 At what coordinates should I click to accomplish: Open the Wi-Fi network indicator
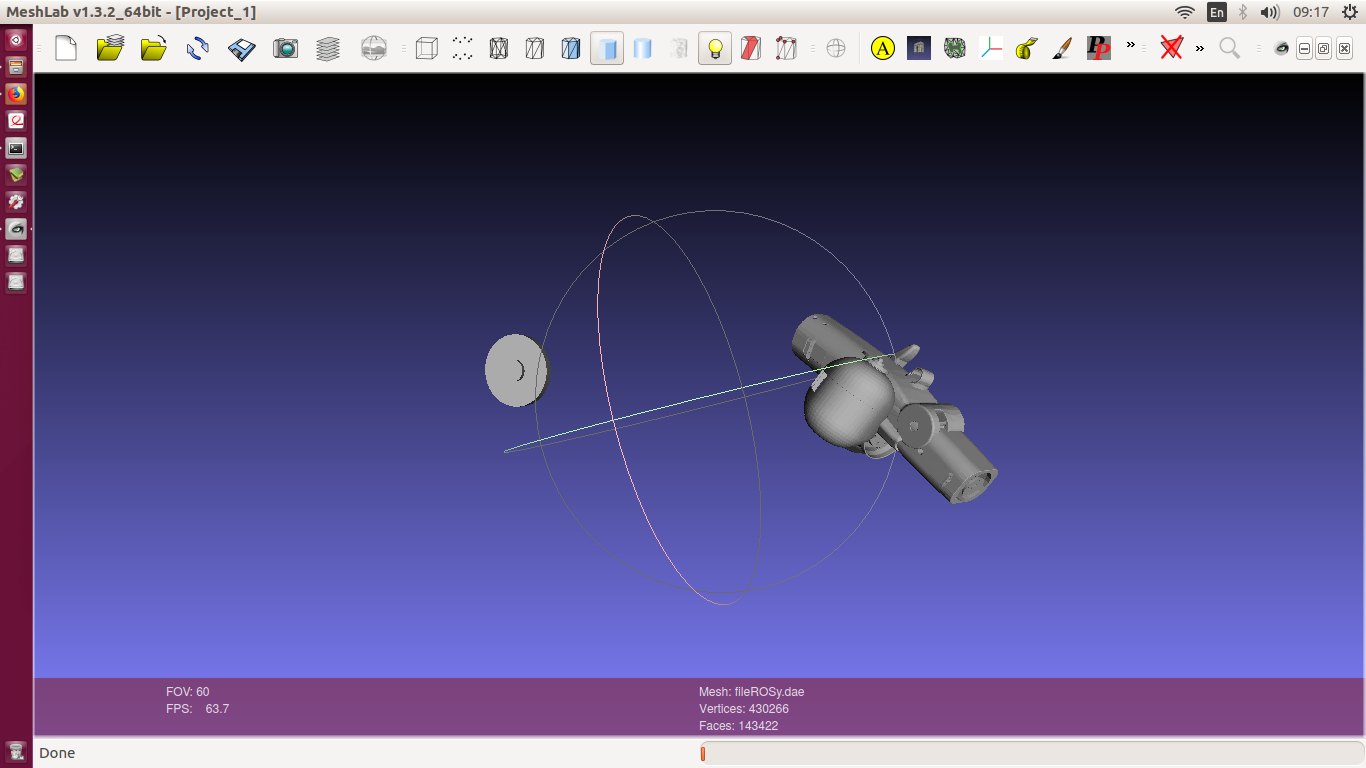(1185, 12)
